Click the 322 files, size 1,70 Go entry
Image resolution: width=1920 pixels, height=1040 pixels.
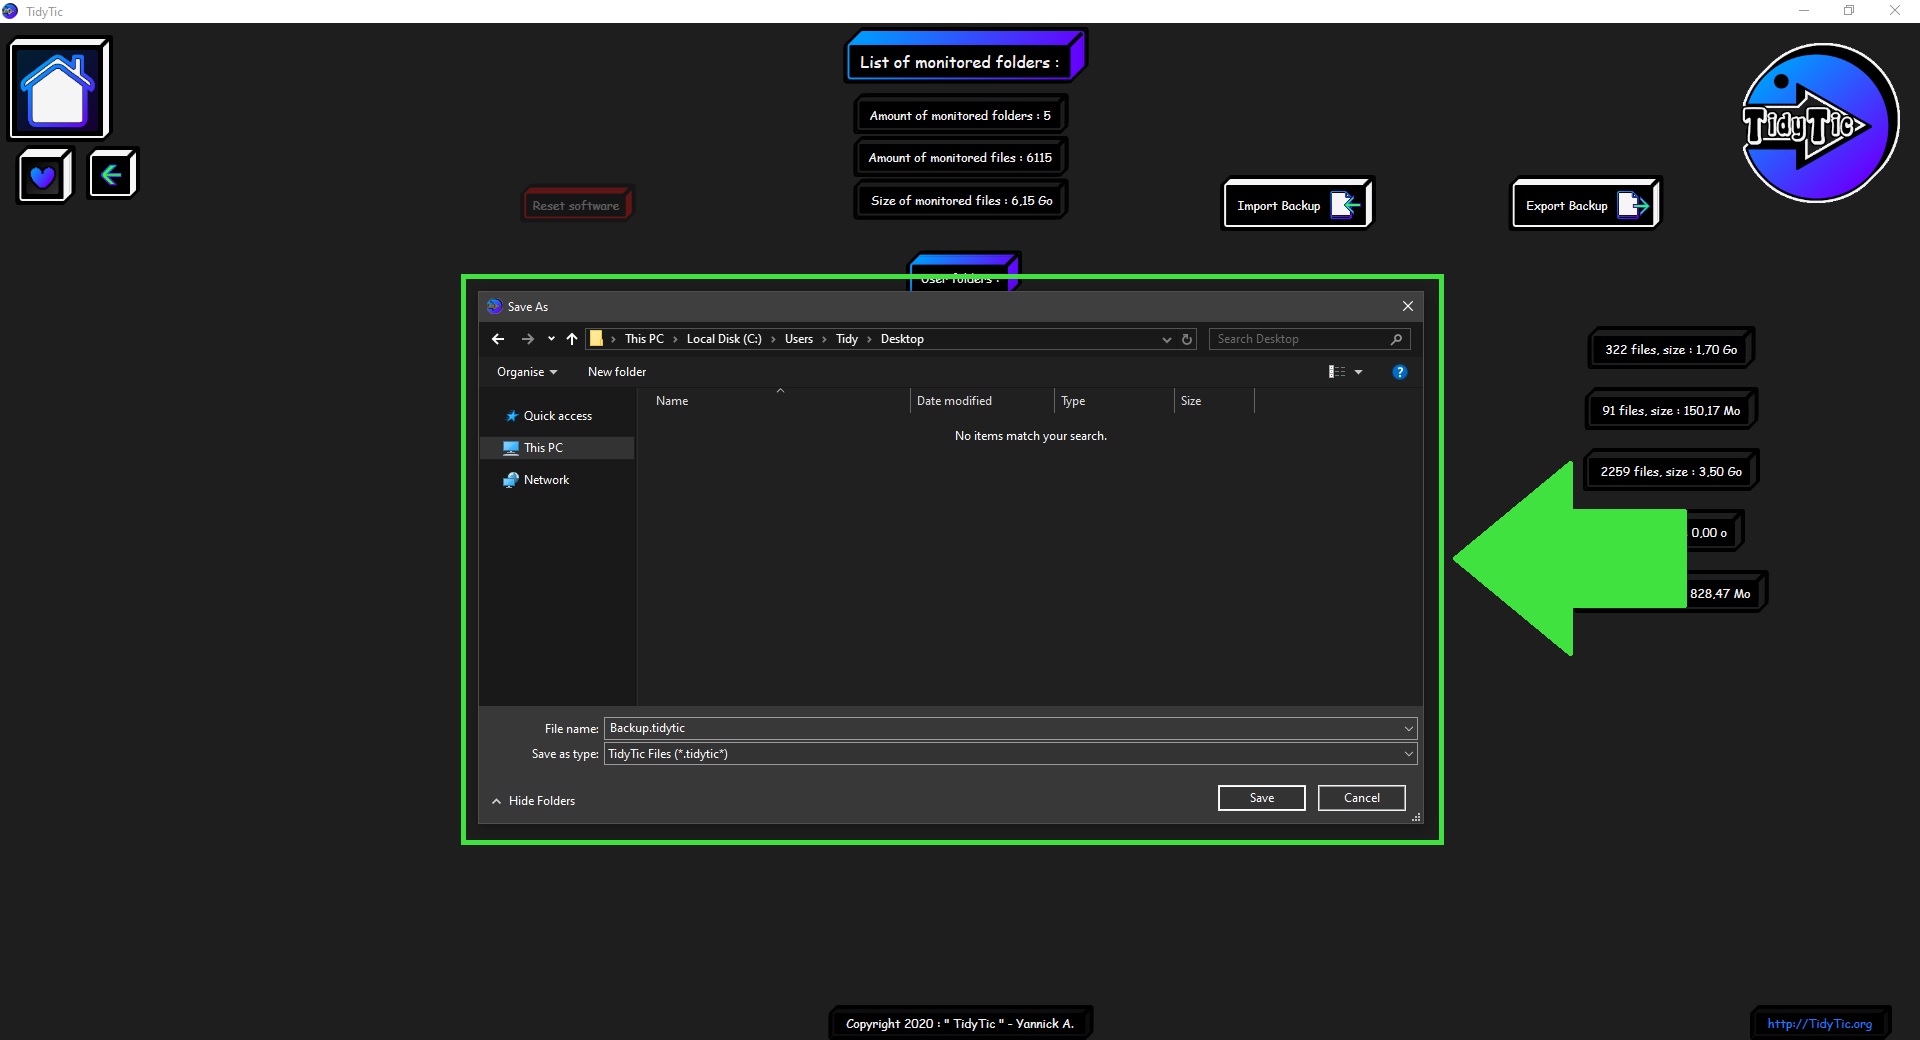[1671, 348]
